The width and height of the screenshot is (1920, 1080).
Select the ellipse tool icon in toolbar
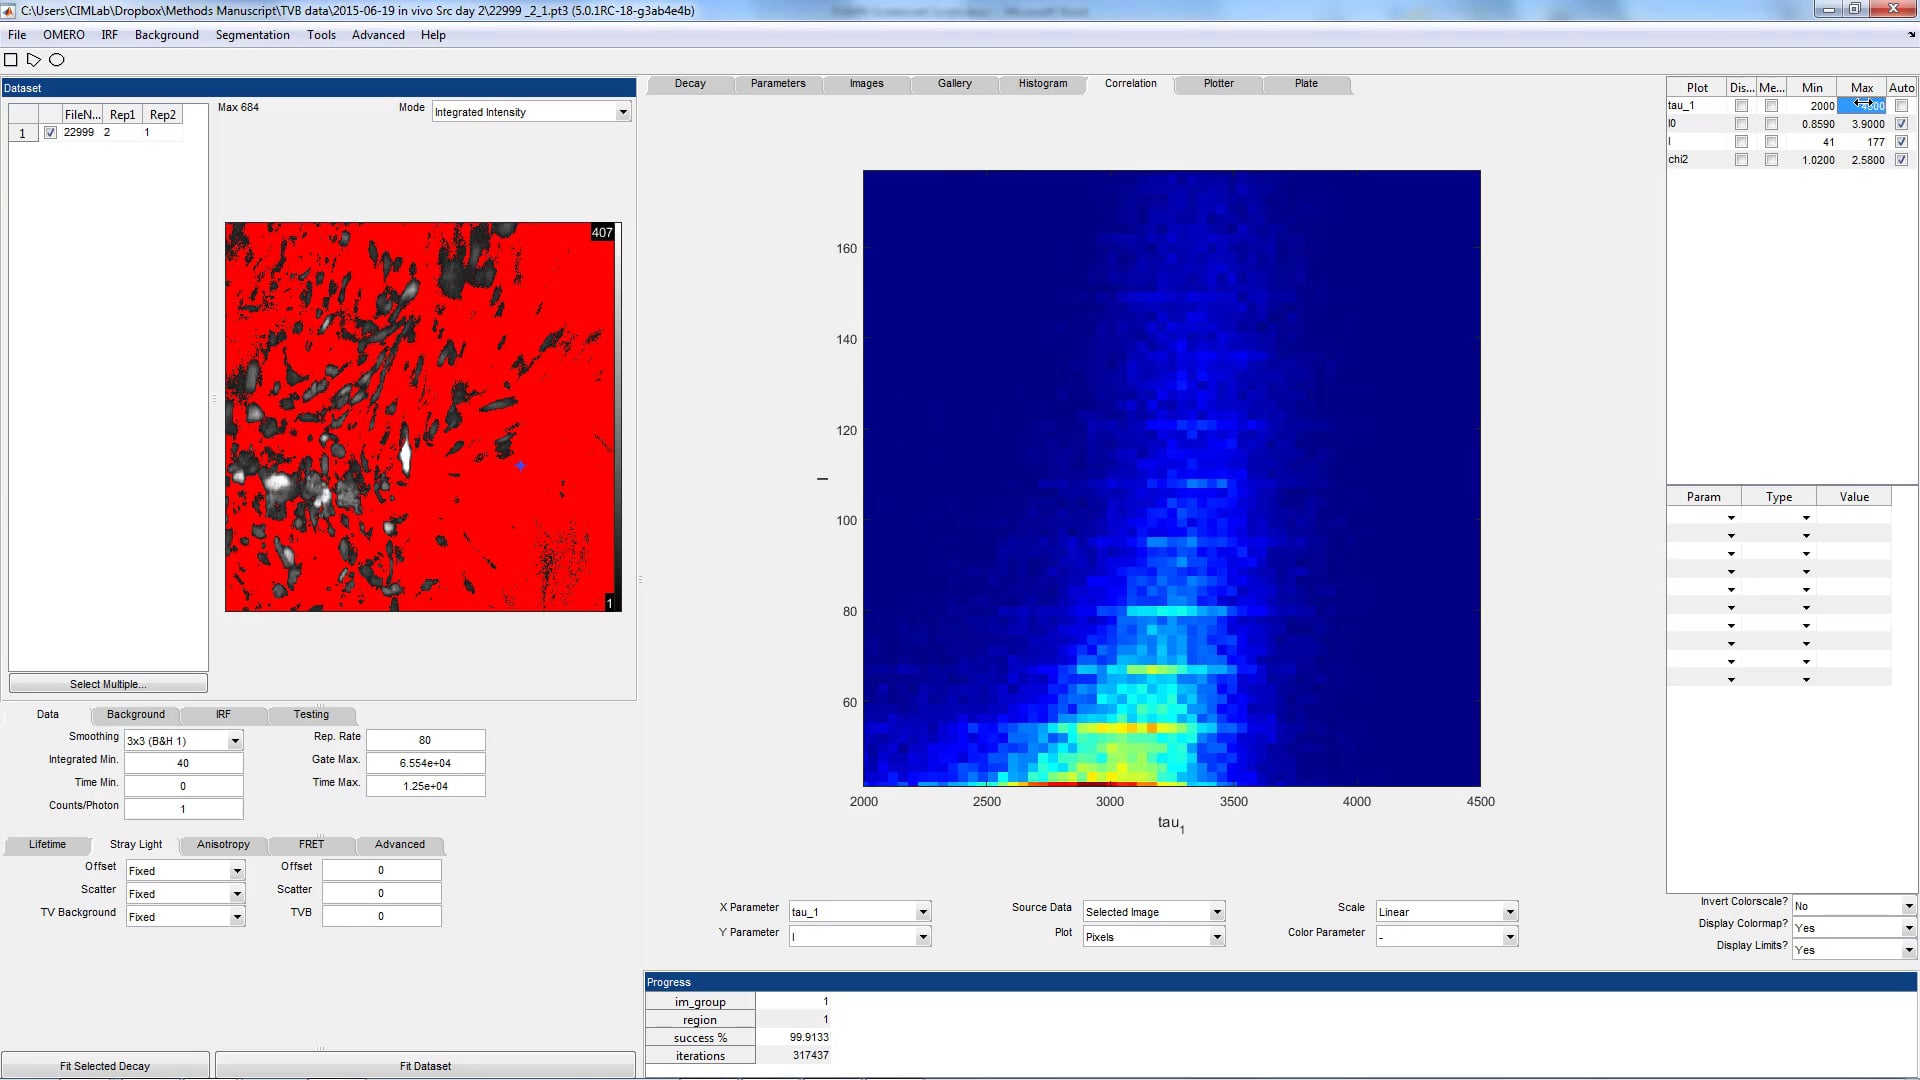coord(57,60)
